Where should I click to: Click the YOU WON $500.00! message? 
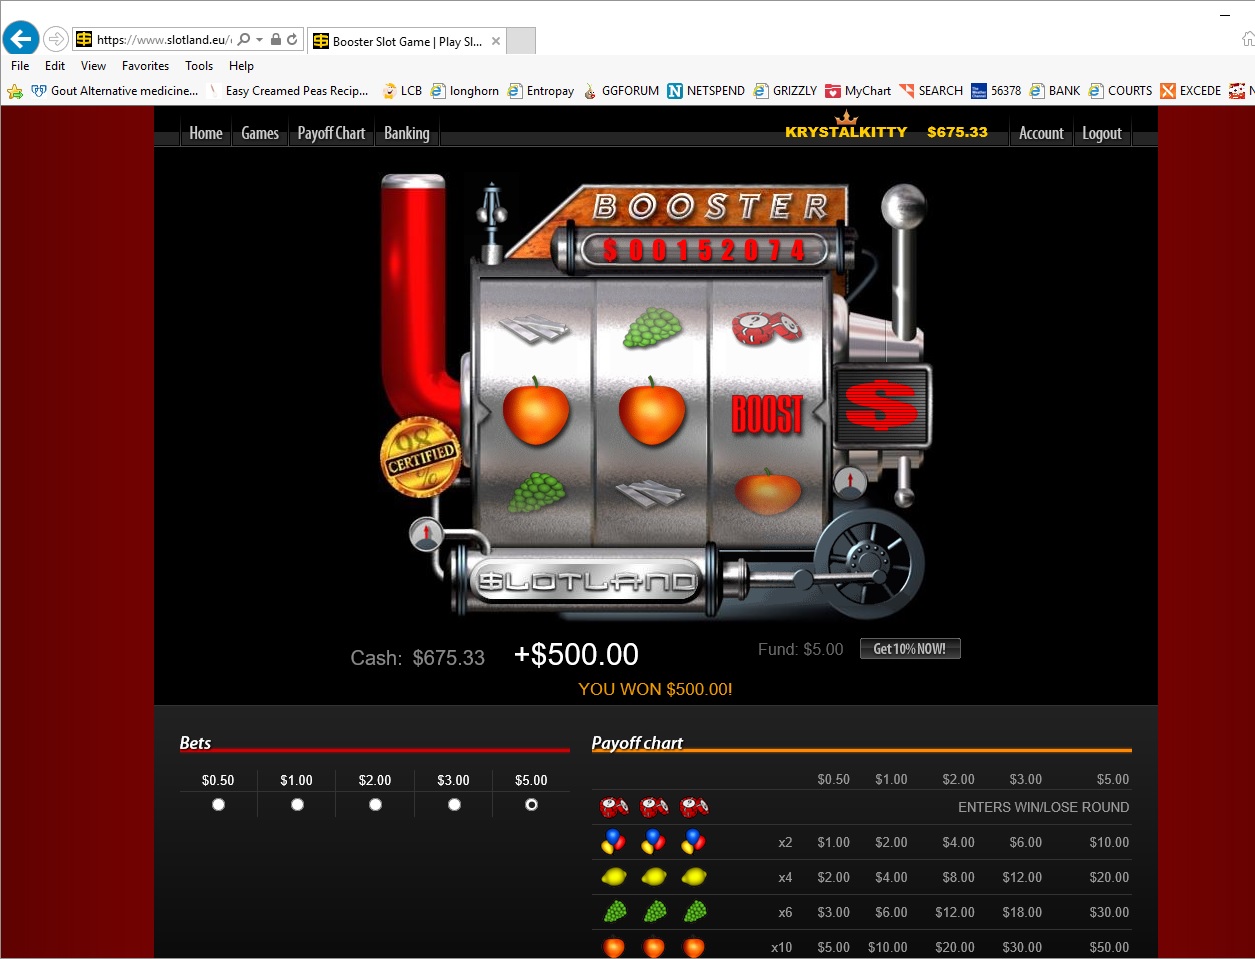click(x=655, y=689)
